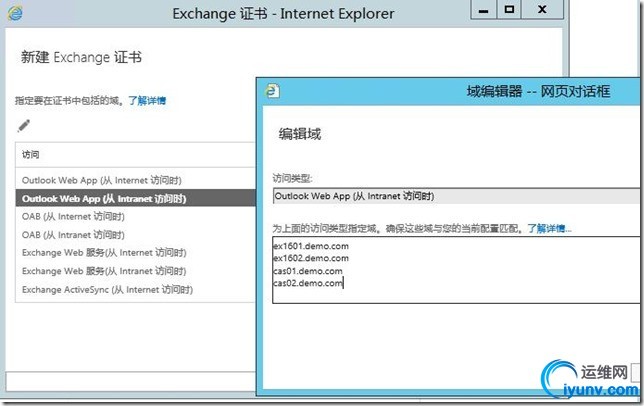This screenshot has width=644, height=406.
Task: Select Outlook Web App (从 Internet 访问时) row
Action: (136, 180)
